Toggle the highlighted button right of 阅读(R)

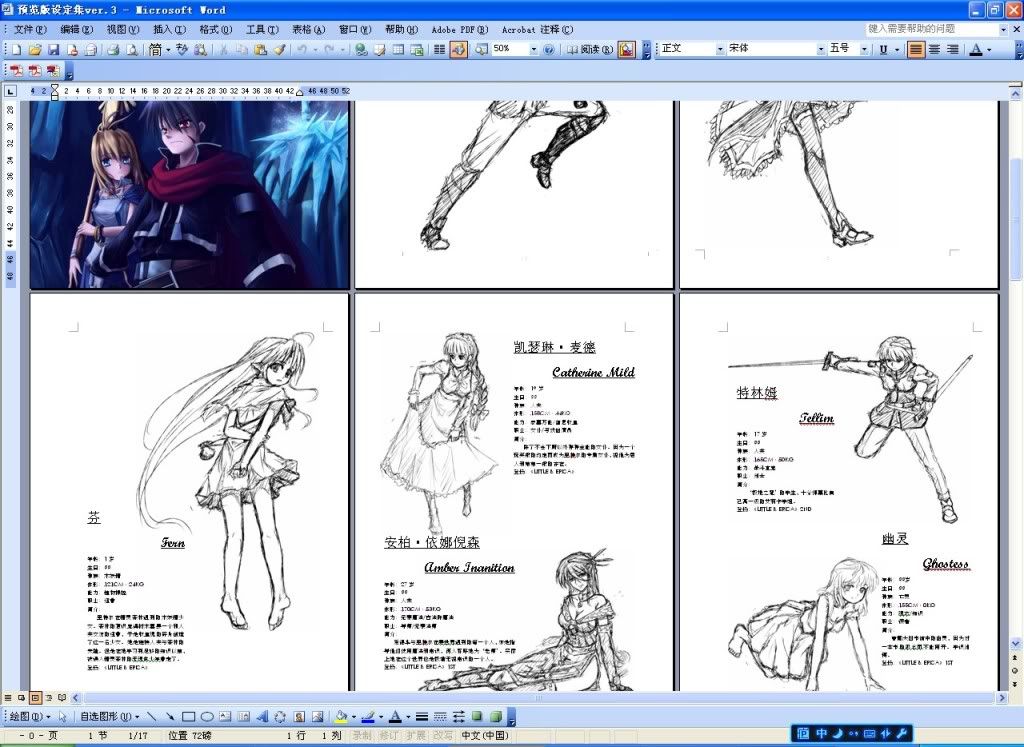pyautogui.click(x=626, y=50)
